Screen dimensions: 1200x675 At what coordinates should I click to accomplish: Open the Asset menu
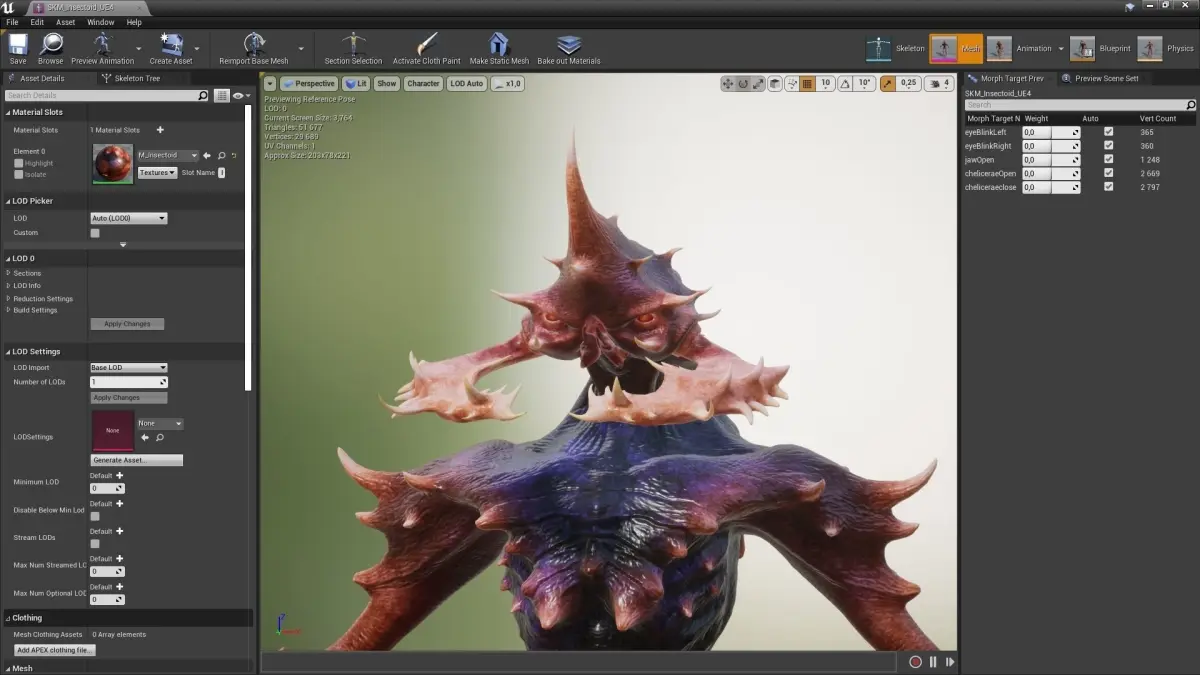point(65,22)
